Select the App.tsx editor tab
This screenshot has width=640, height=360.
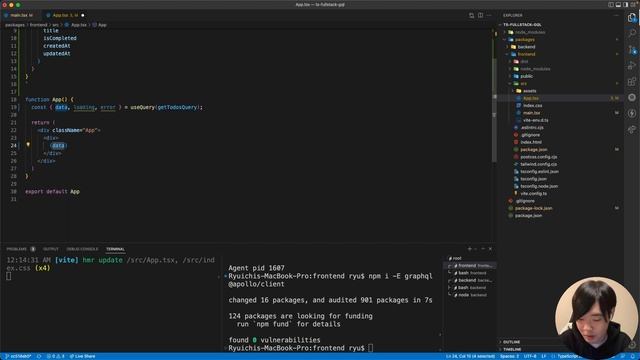point(64,15)
